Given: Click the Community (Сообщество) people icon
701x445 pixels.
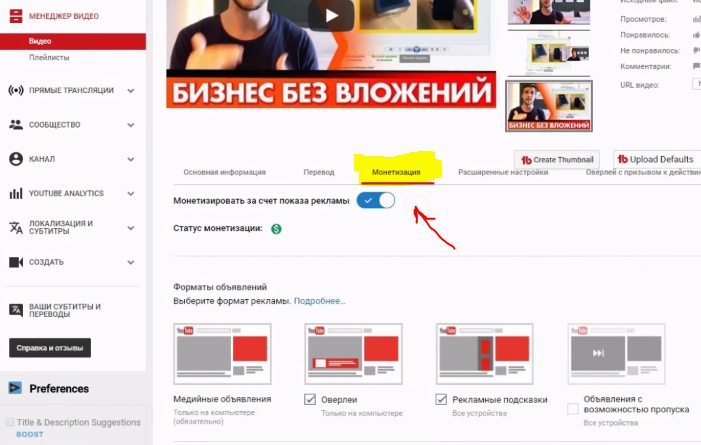Looking at the screenshot, I should [16, 125].
